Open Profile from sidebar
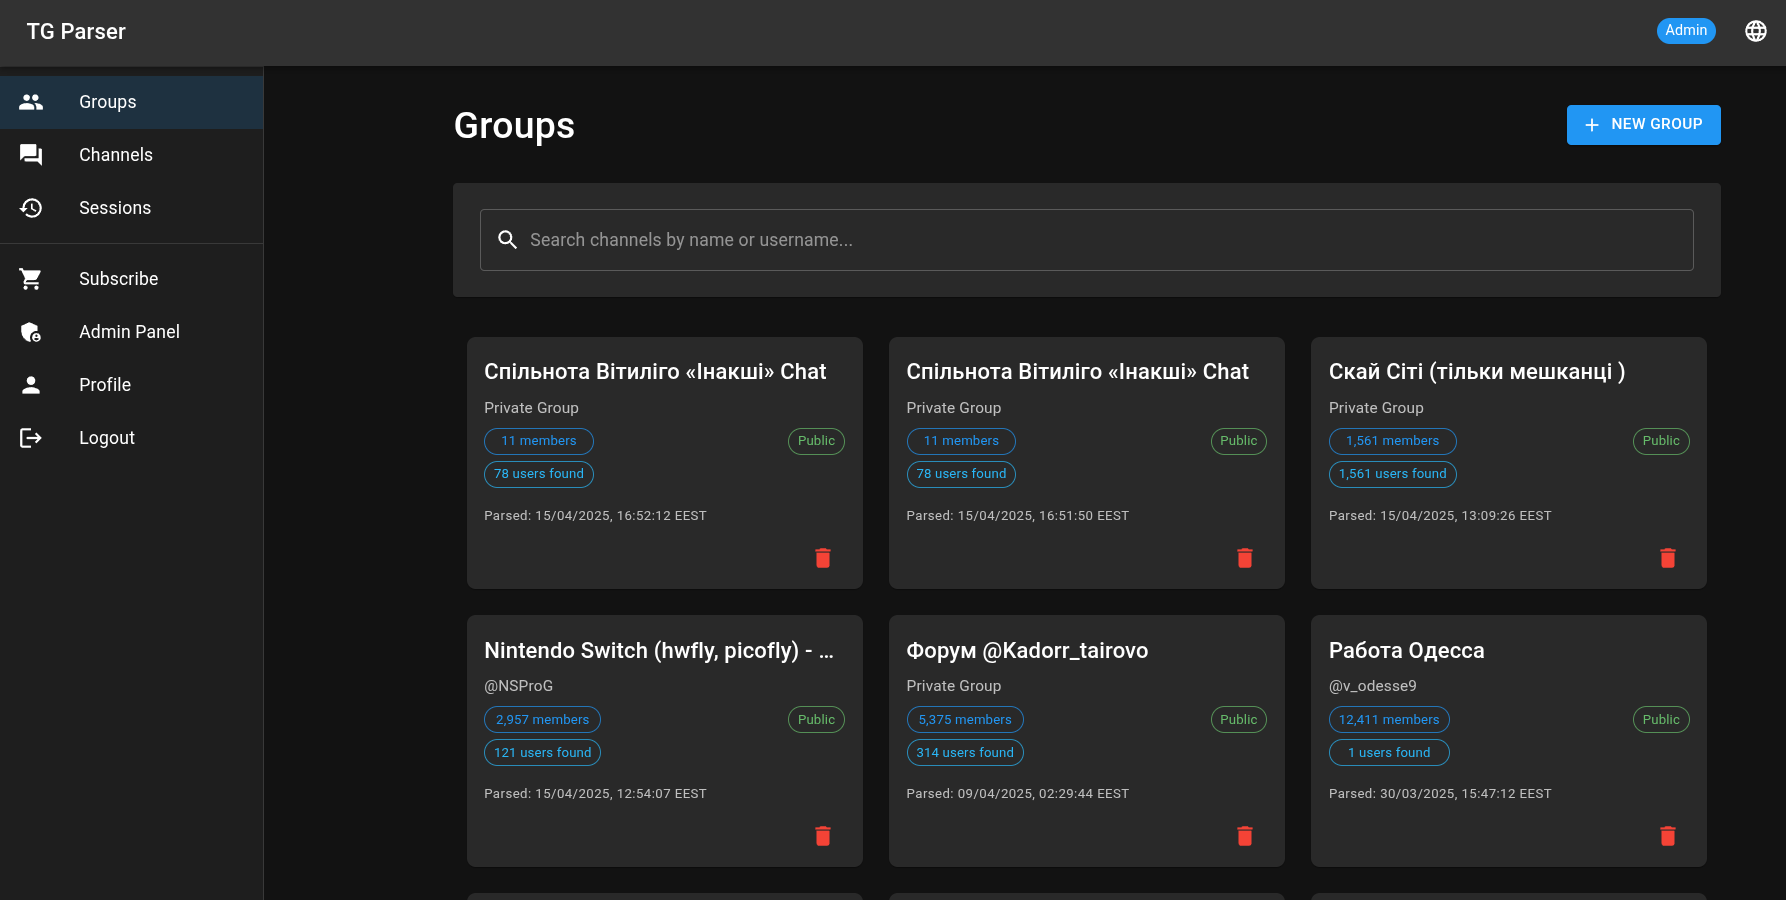Viewport: 1786px width, 900px height. [132, 385]
